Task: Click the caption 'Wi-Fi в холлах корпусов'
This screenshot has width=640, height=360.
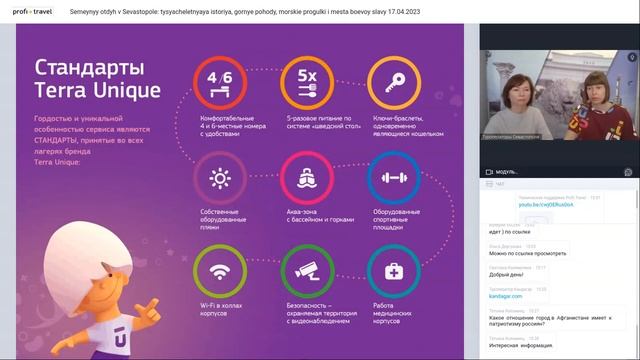Action: pyautogui.click(x=221, y=309)
